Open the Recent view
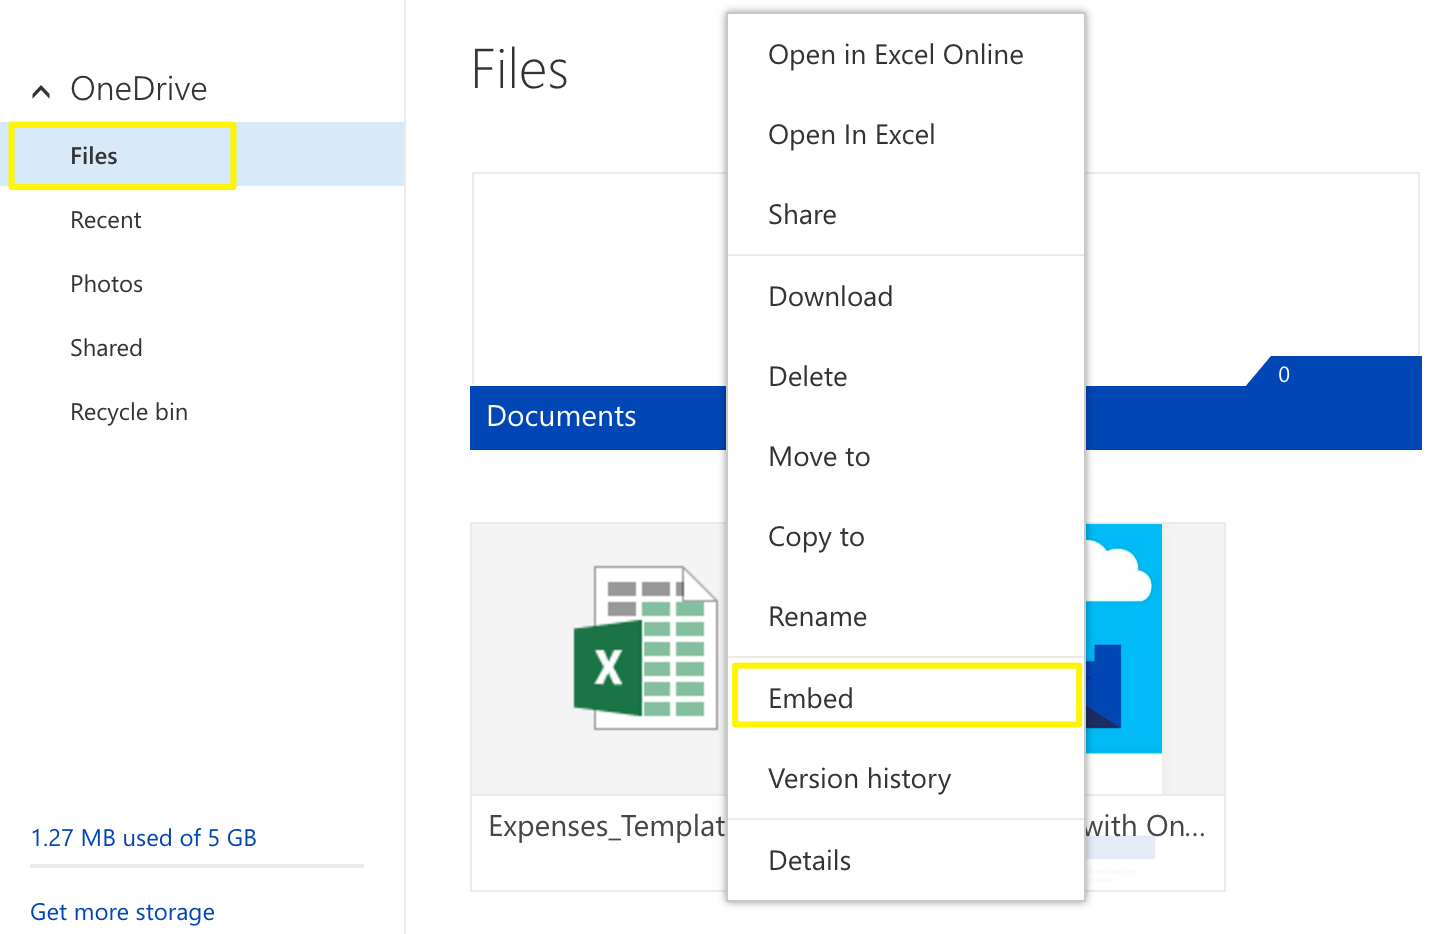Screen dimensions: 1442x934 (x=105, y=219)
